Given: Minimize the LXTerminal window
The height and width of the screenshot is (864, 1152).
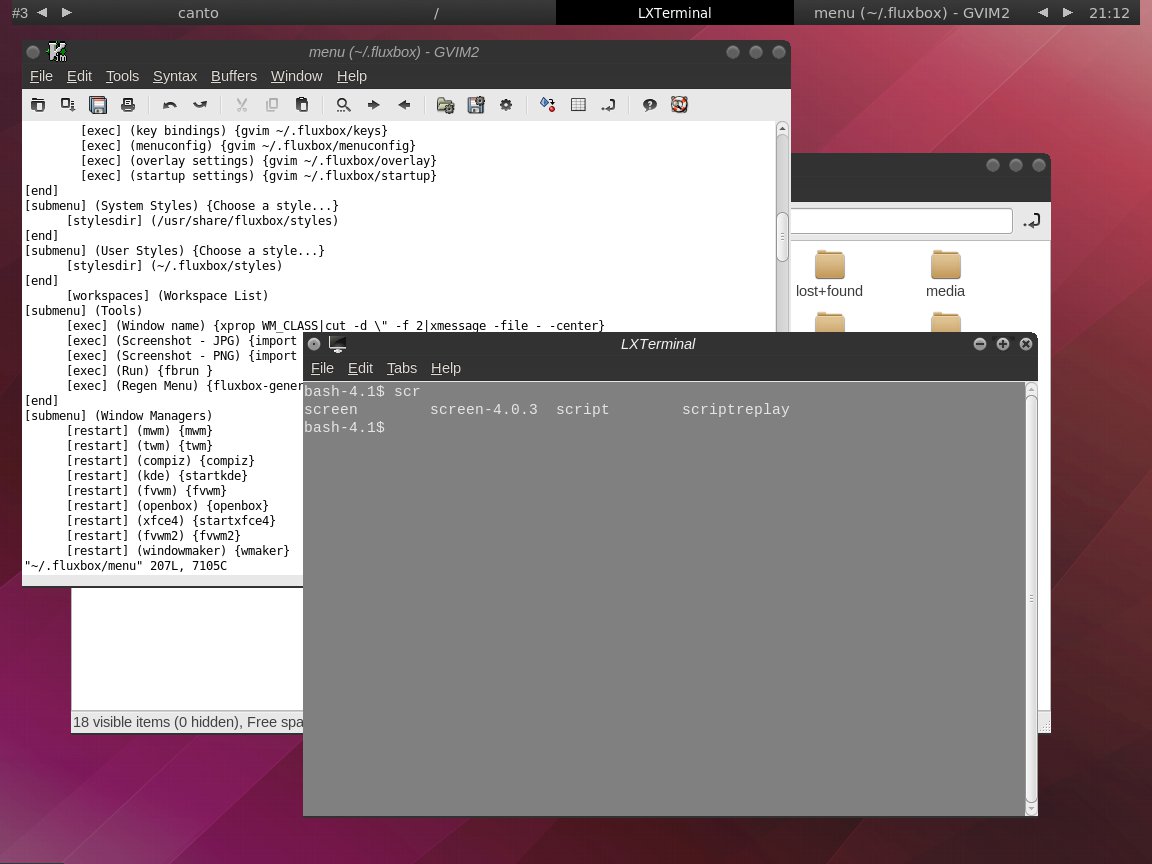Looking at the screenshot, I should pyautogui.click(x=979, y=344).
